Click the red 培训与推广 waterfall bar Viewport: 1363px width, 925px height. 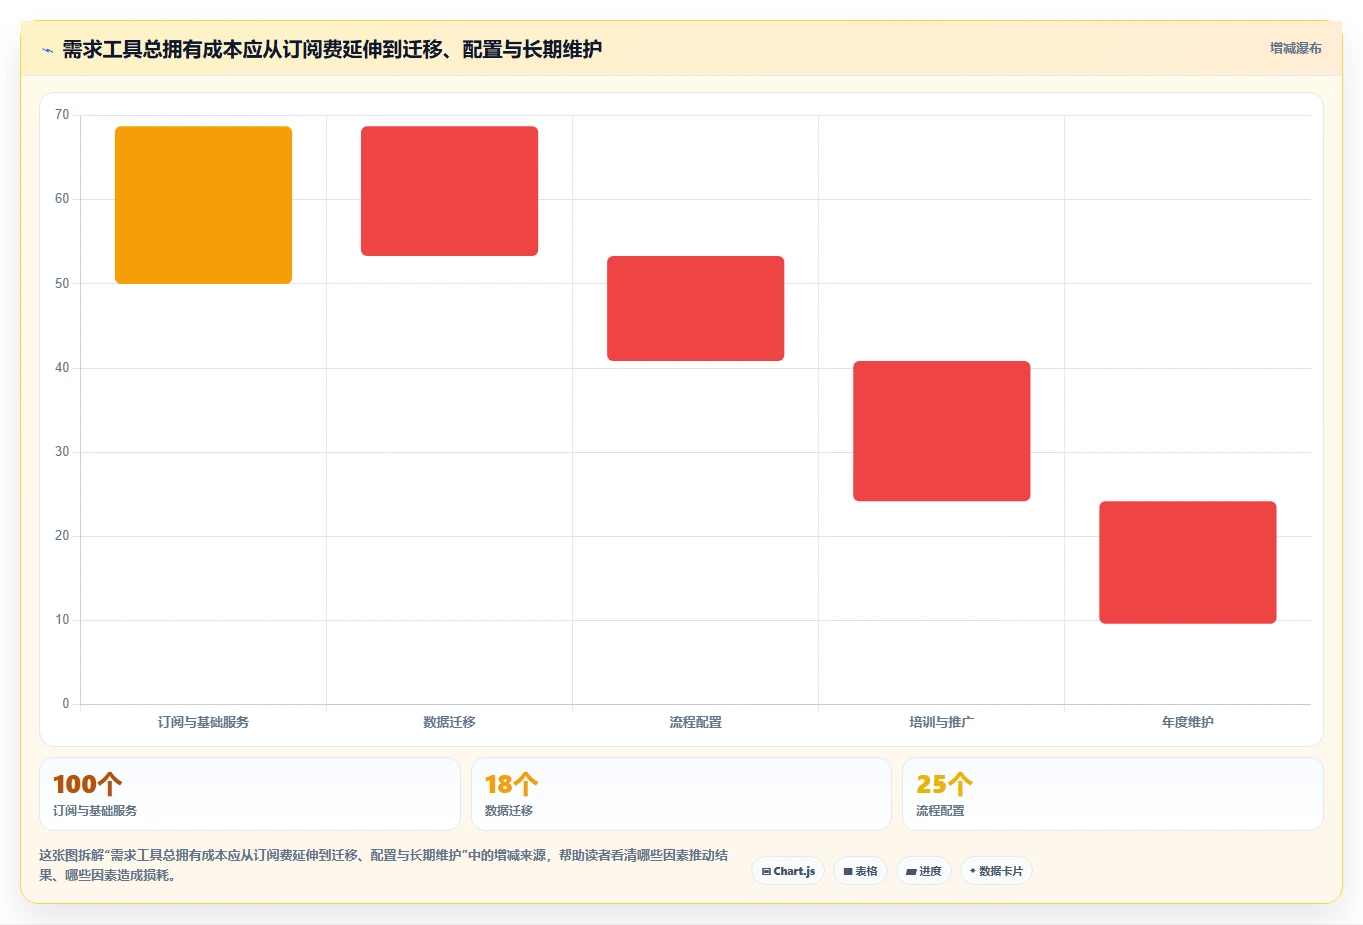pyautogui.click(x=941, y=431)
